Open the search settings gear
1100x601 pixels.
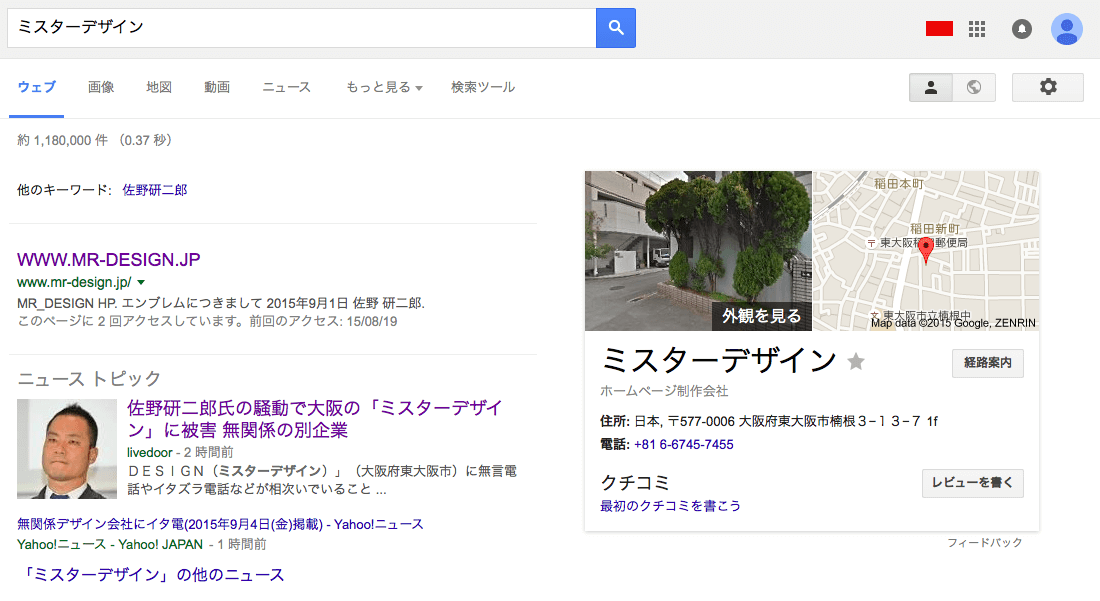(1047, 87)
